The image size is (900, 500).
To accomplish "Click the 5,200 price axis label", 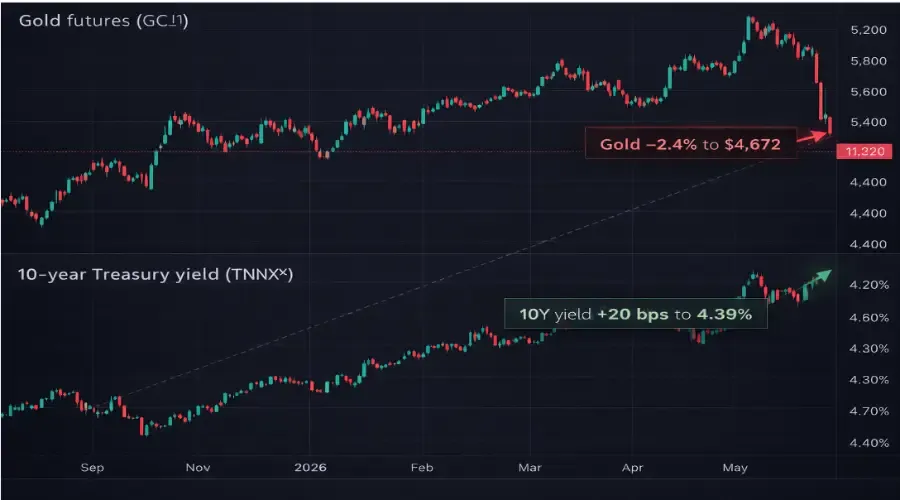I will 868,30.
